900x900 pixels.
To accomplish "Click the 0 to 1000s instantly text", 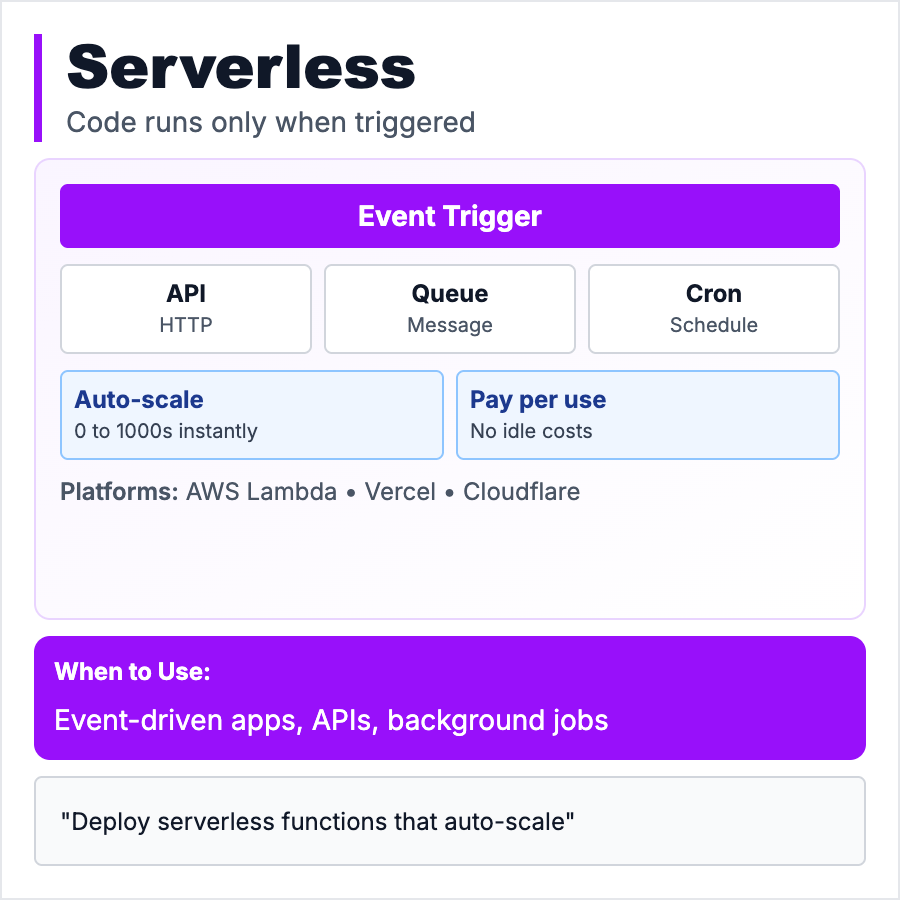I will tap(166, 432).
